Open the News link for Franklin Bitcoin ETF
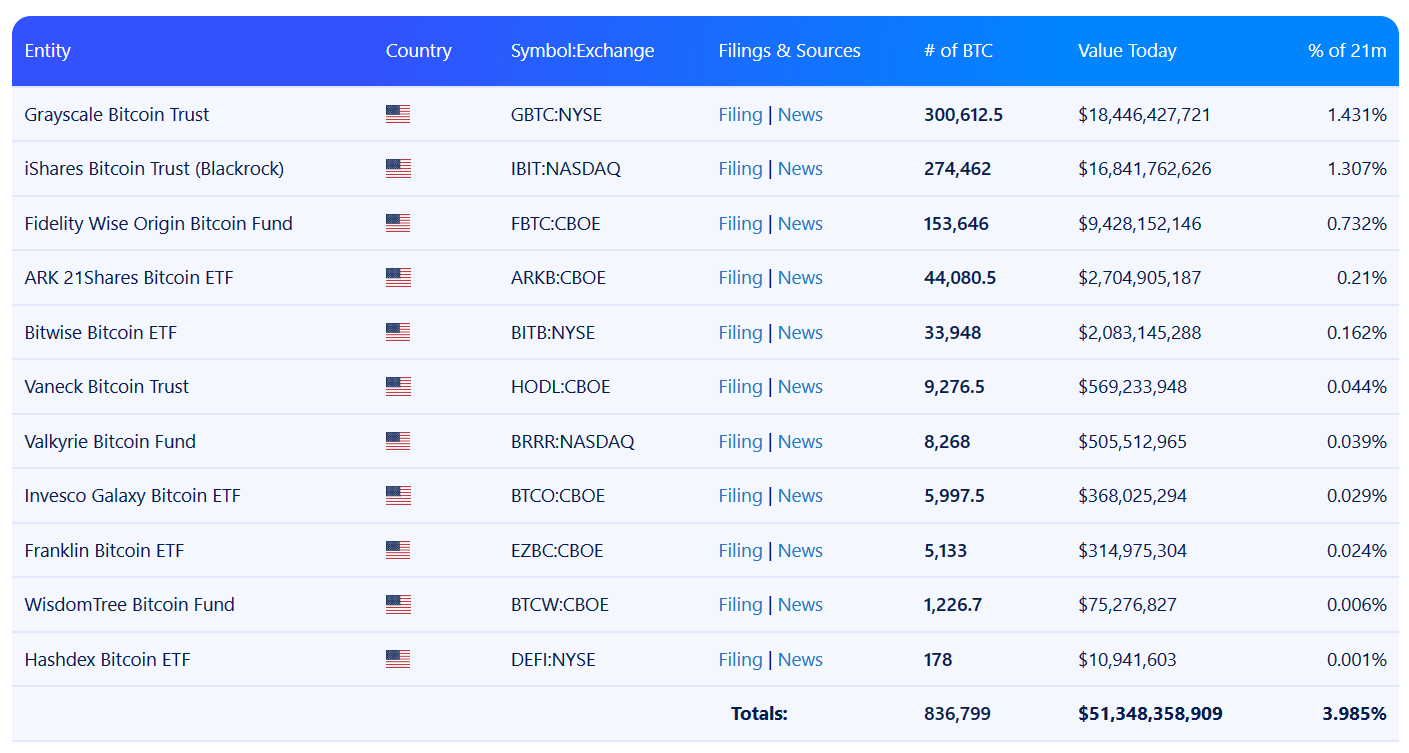Image resolution: width=1409 pixels, height=753 pixels. point(800,551)
